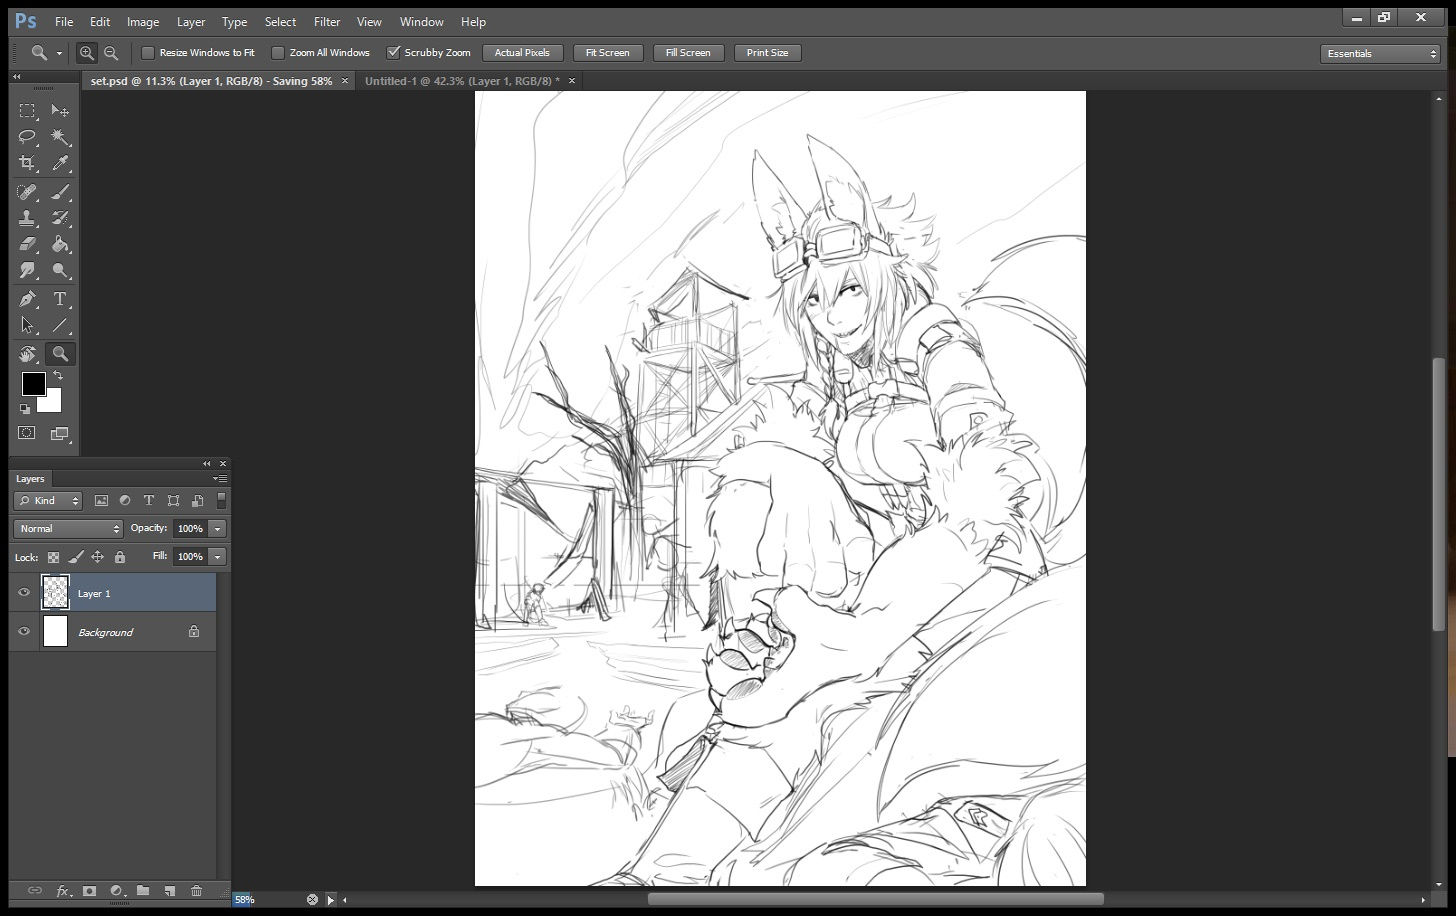Open the Normal blend mode dropdown

68,529
